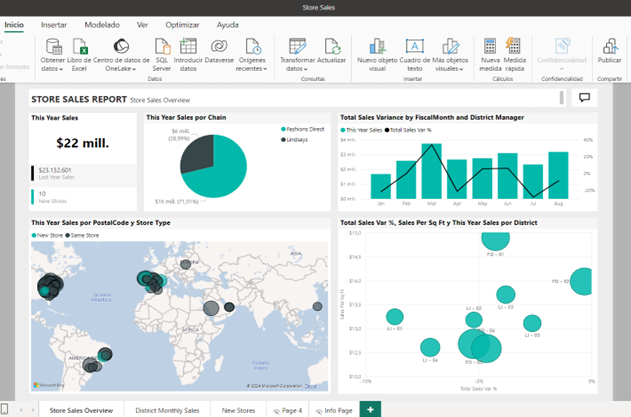Image resolution: width=631 pixels, height=417 pixels.
Task: Toggle Same Store map legend item
Action: tap(82, 235)
